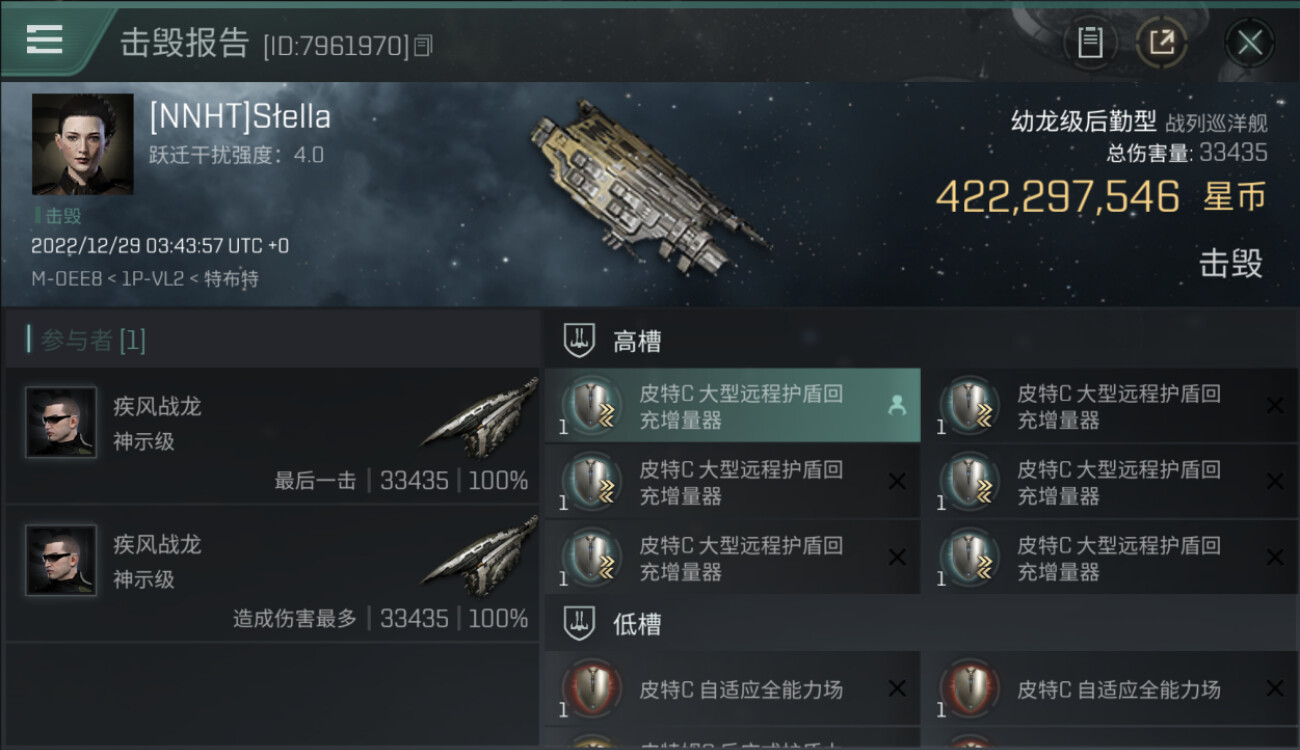The height and width of the screenshot is (750, 1300).
Task: Open the final blow pilot portrait
Action: point(61,422)
